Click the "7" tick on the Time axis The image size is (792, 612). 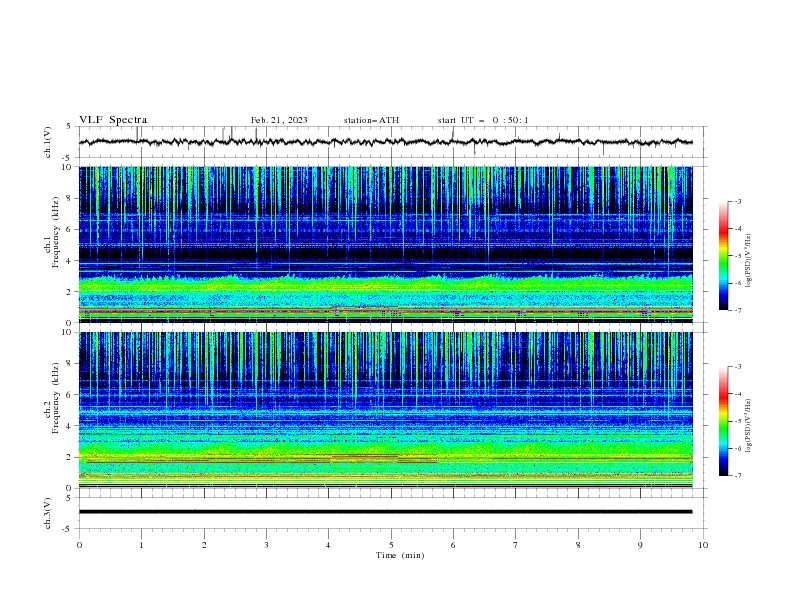pyautogui.click(x=516, y=545)
